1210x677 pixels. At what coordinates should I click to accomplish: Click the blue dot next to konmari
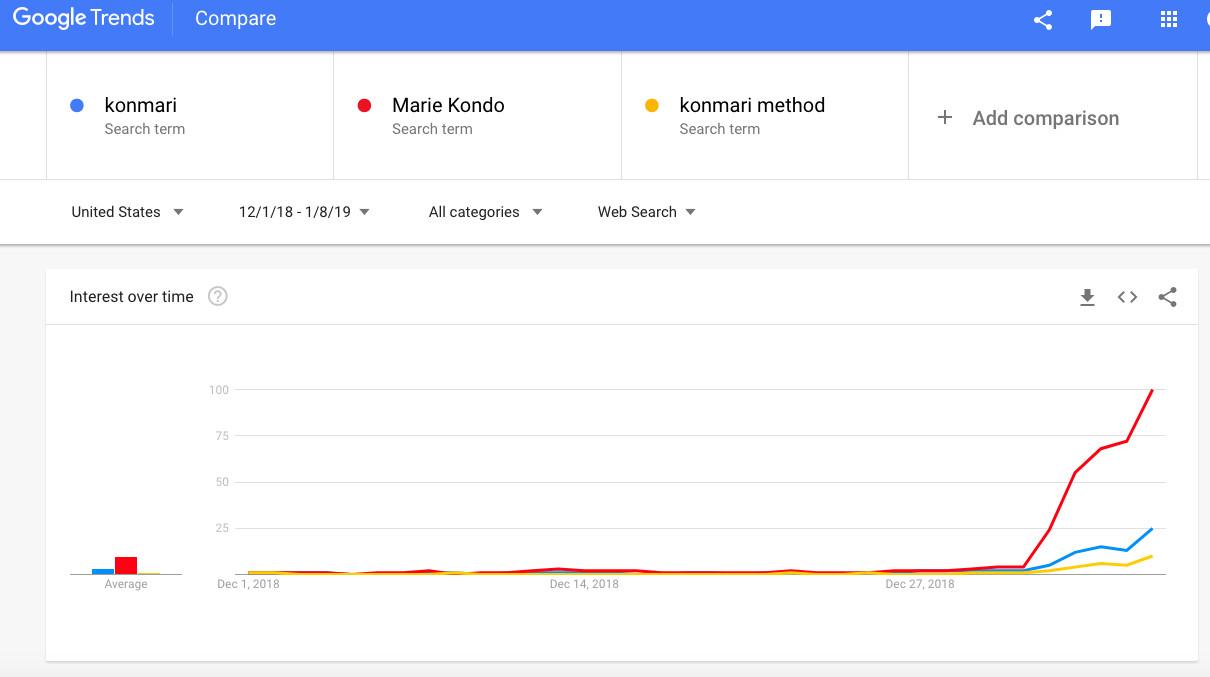pyautogui.click(x=77, y=106)
